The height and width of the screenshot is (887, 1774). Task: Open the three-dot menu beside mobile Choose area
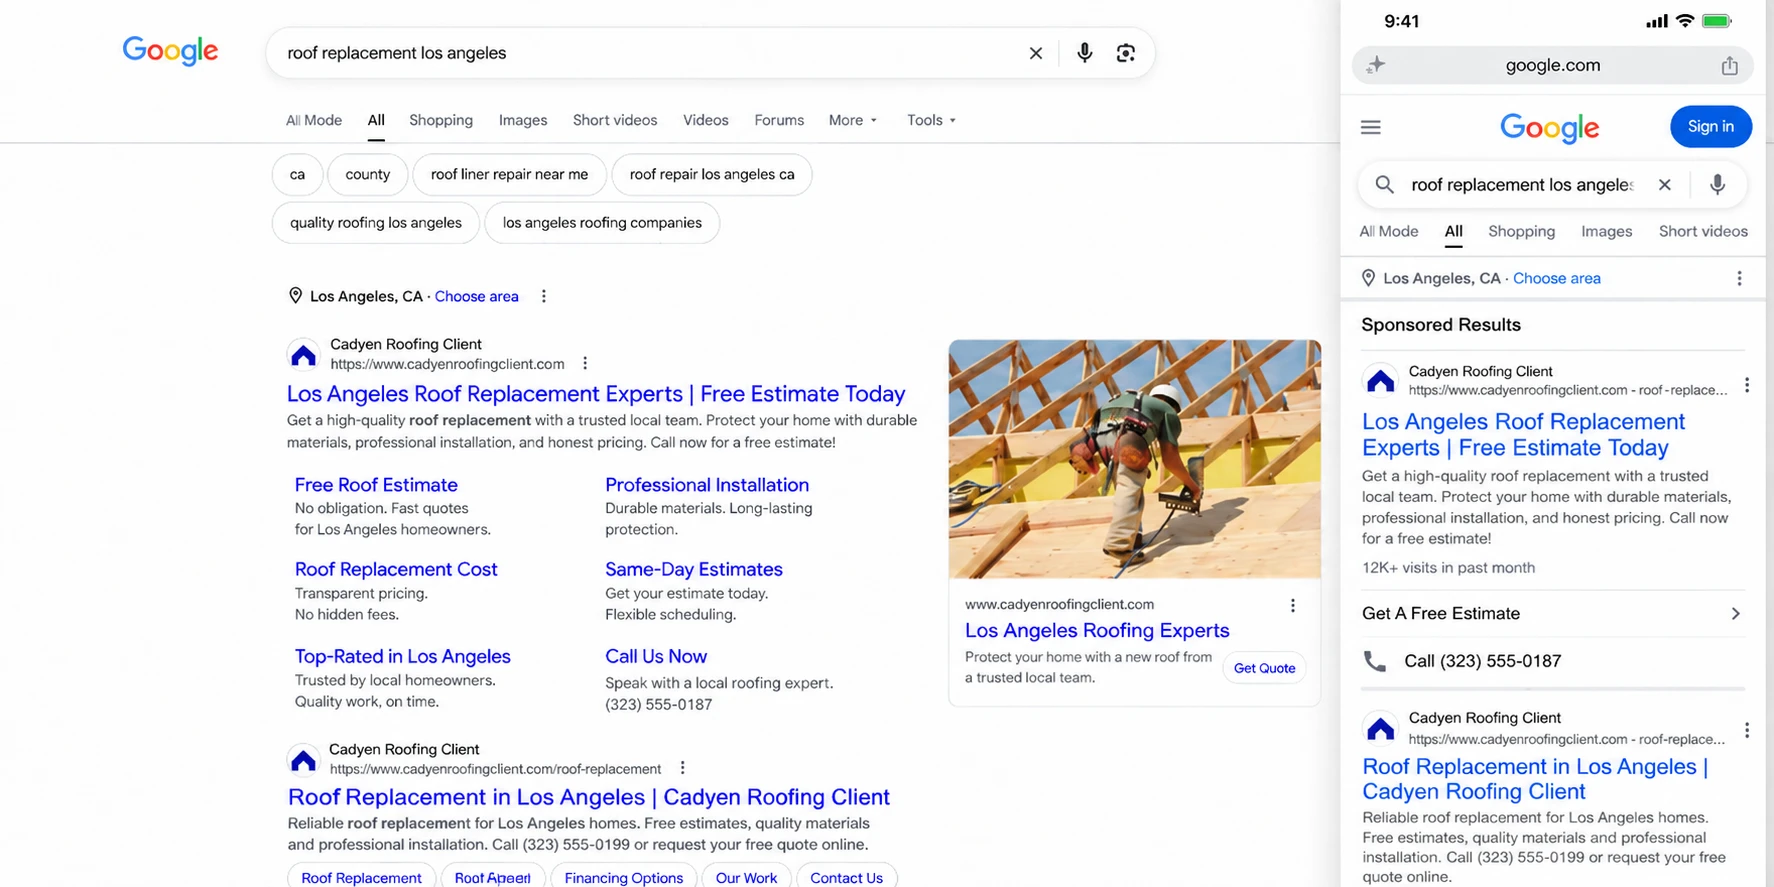[1740, 278]
